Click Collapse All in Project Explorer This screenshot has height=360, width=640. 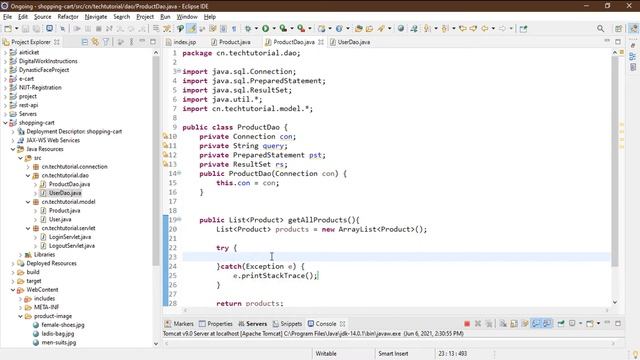(x=84, y=42)
